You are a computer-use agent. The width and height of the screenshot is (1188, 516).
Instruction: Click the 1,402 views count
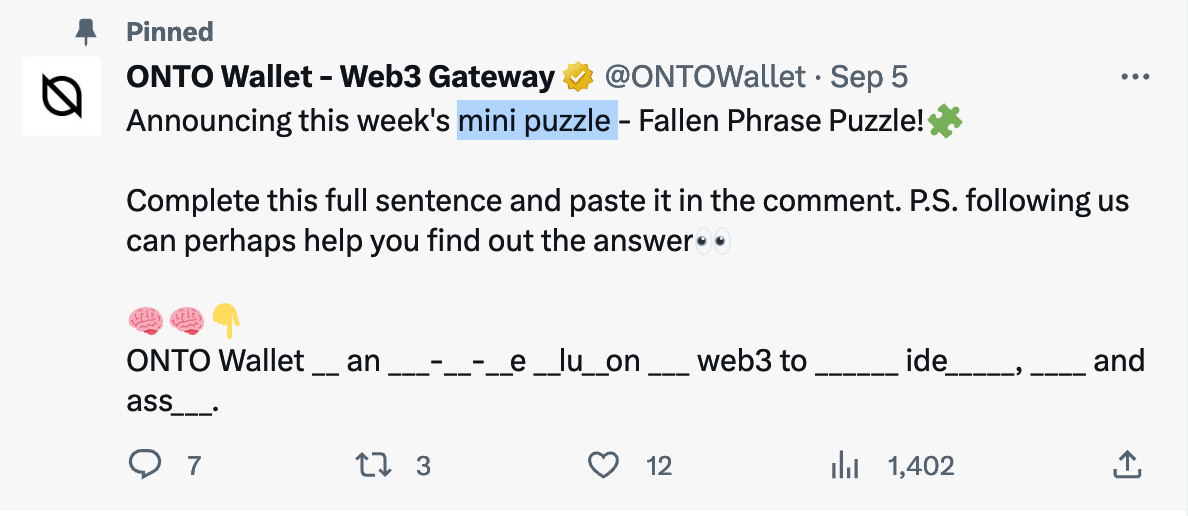(x=920, y=465)
